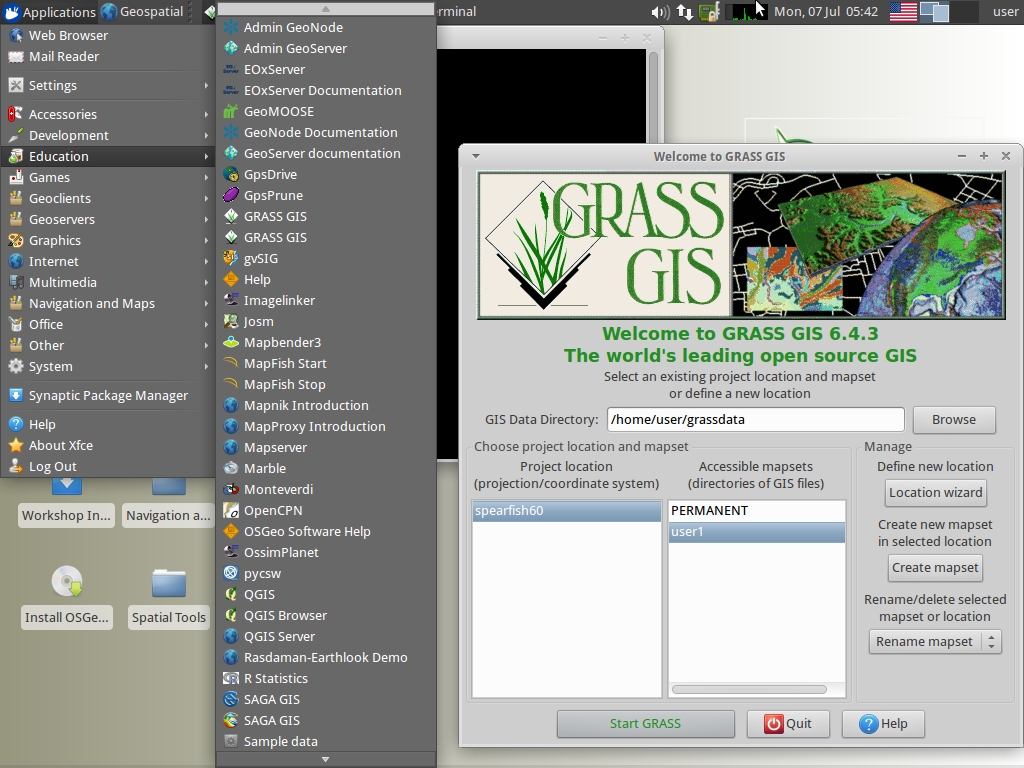Launch GpsDrive from the list
Screen dimensions: 1024x768
pyautogui.click(x=325, y=174)
